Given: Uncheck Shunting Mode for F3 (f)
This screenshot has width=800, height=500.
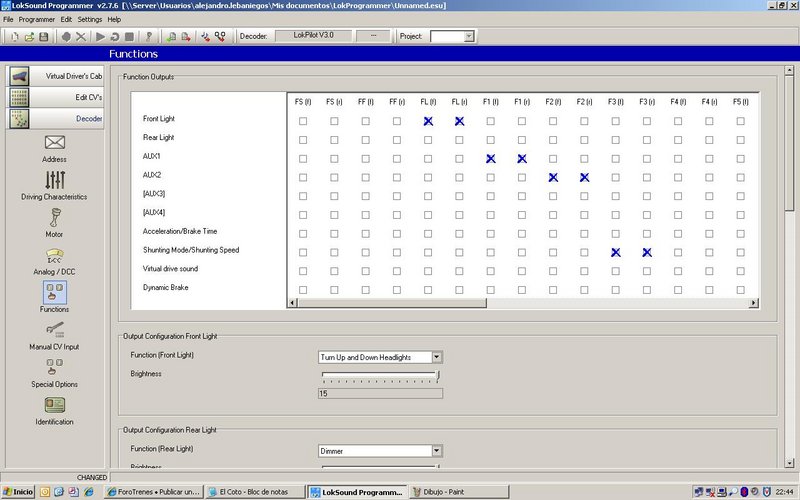Looking at the screenshot, I should tap(616, 253).
